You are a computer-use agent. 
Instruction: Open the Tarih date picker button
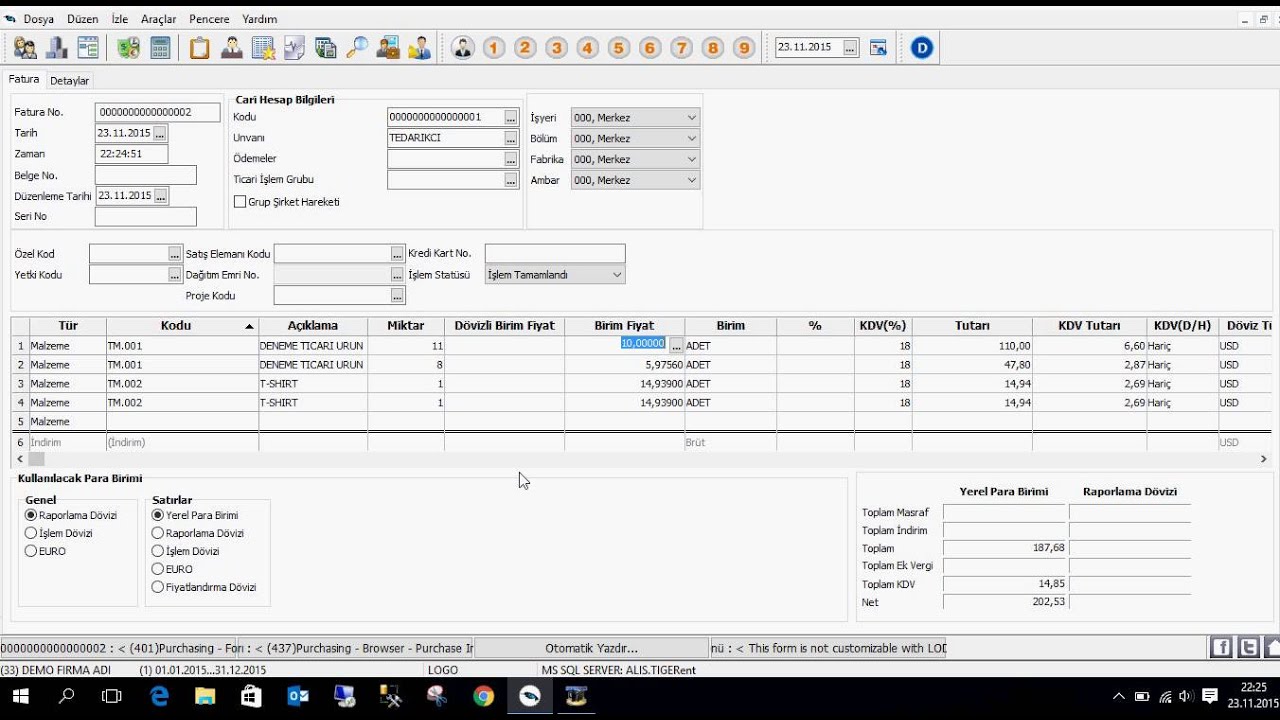pos(160,133)
